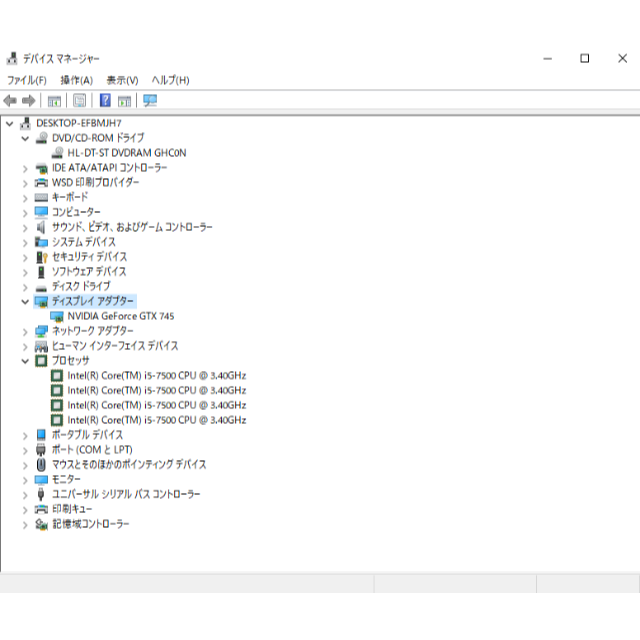Expand the モニター branch
The image size is (640, 640).
tap(25, 480)
